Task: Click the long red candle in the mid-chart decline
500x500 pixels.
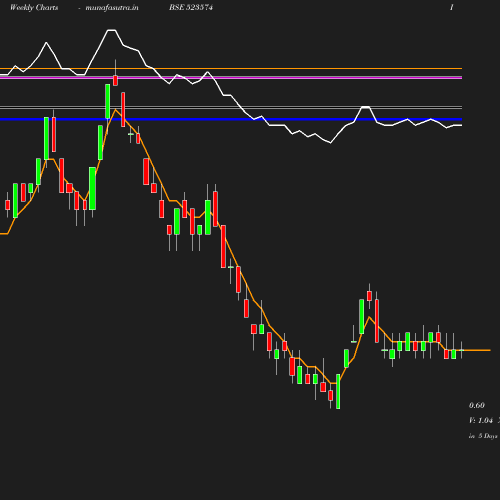Action: [x=223, y=246]
